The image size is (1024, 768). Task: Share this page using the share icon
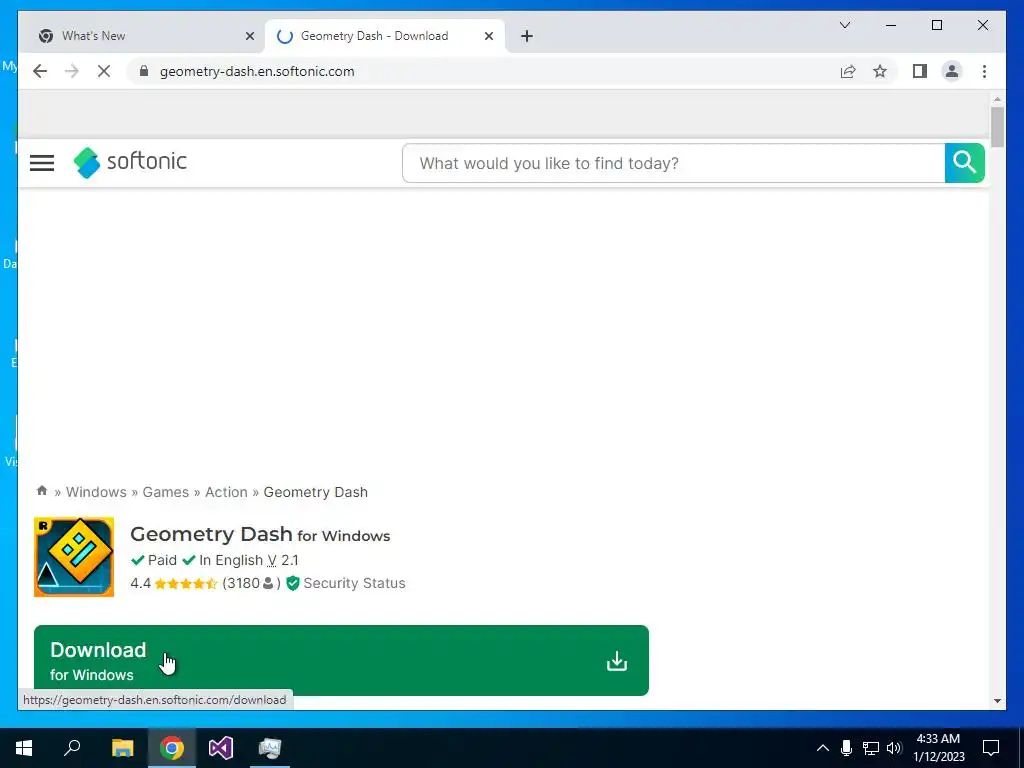[x=848, y=71]
